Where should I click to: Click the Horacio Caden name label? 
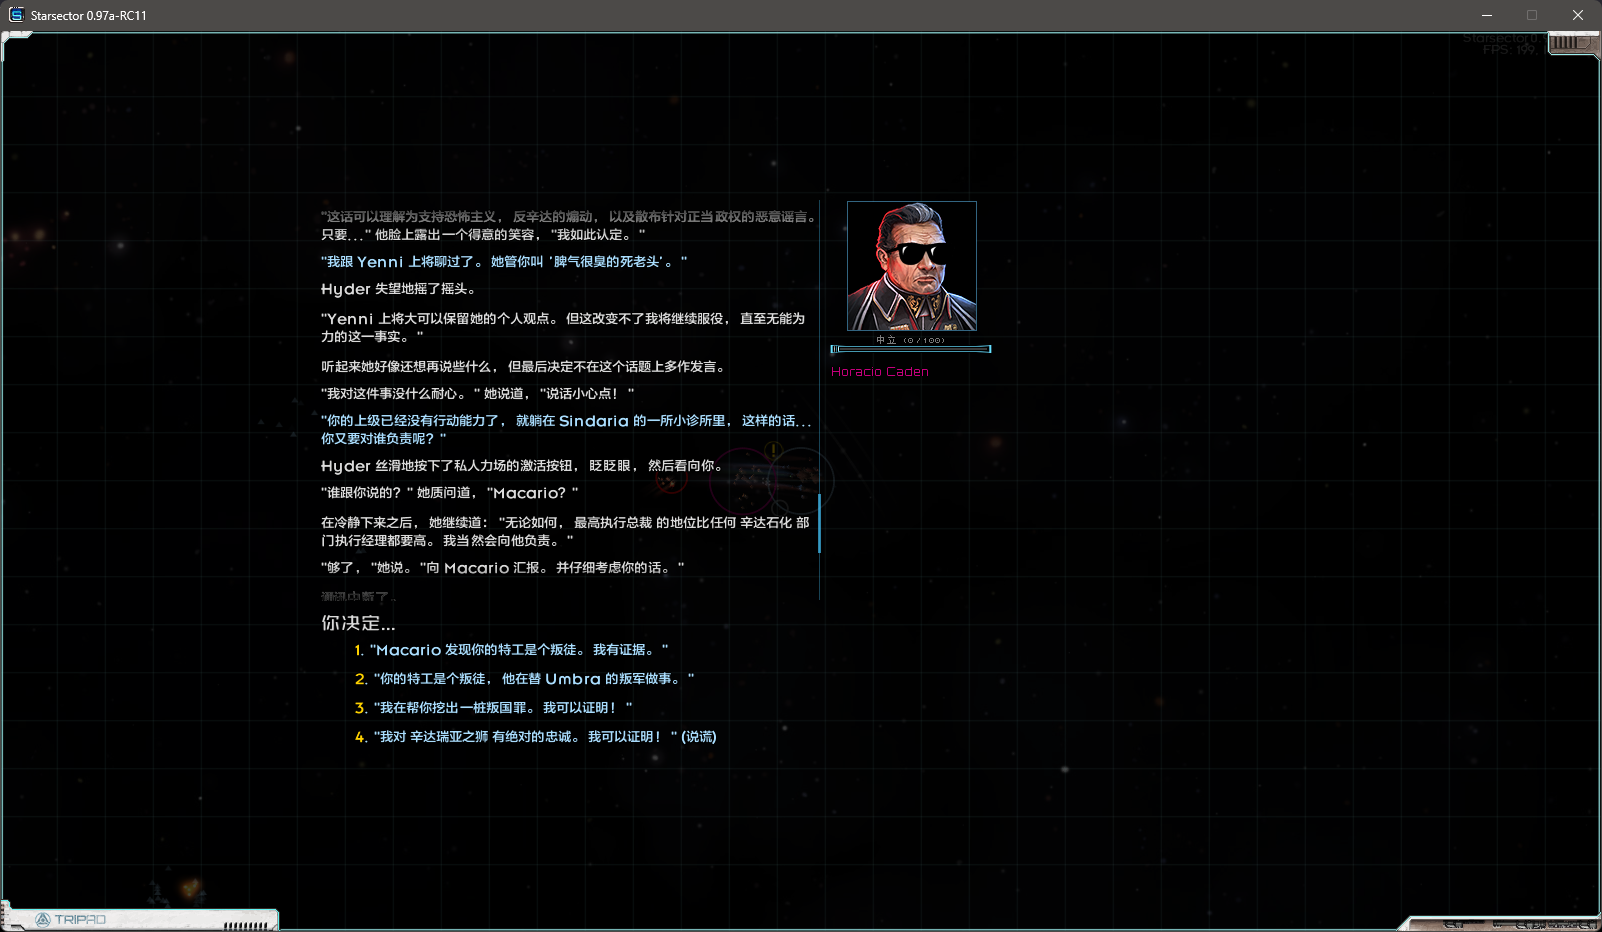tap(881, 371)
